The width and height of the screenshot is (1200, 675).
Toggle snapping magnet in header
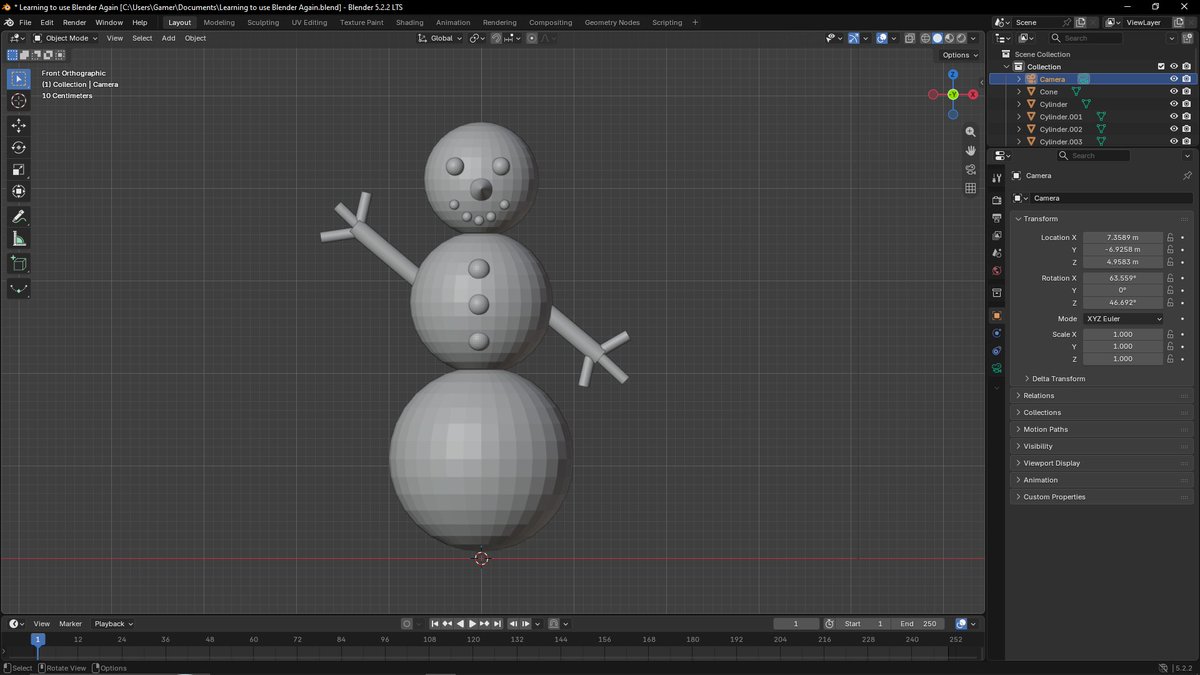click(497, 38)
